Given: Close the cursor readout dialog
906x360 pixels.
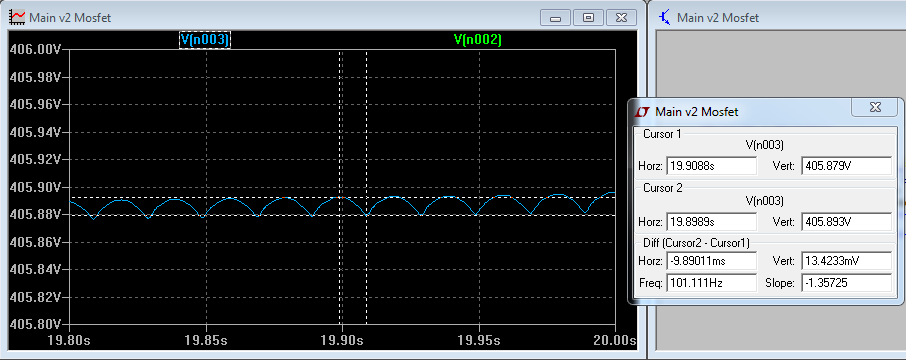Looking at the screenshot, I should coord(875,107).
